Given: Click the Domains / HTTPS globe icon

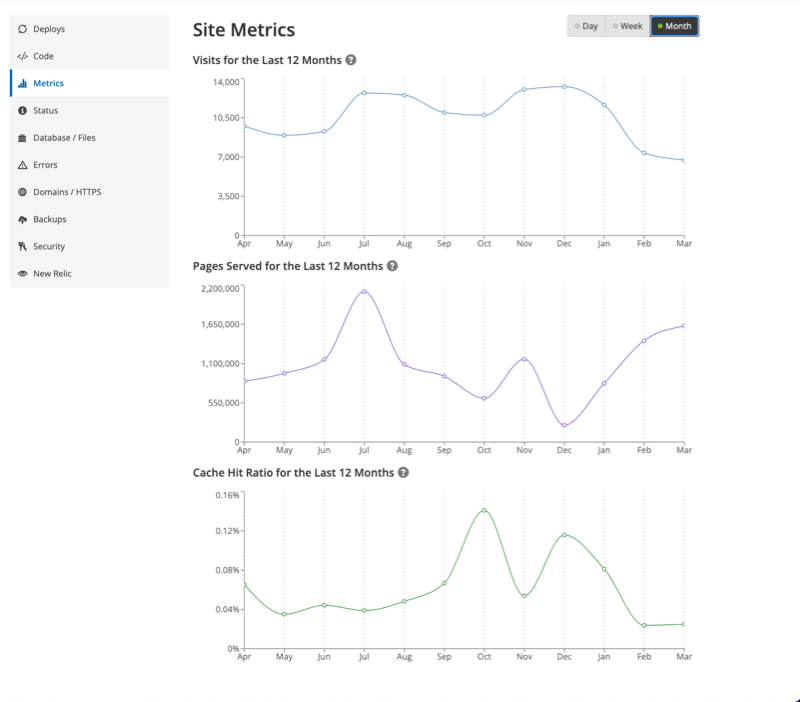Looking at the screenshot, I should (21, 191).
